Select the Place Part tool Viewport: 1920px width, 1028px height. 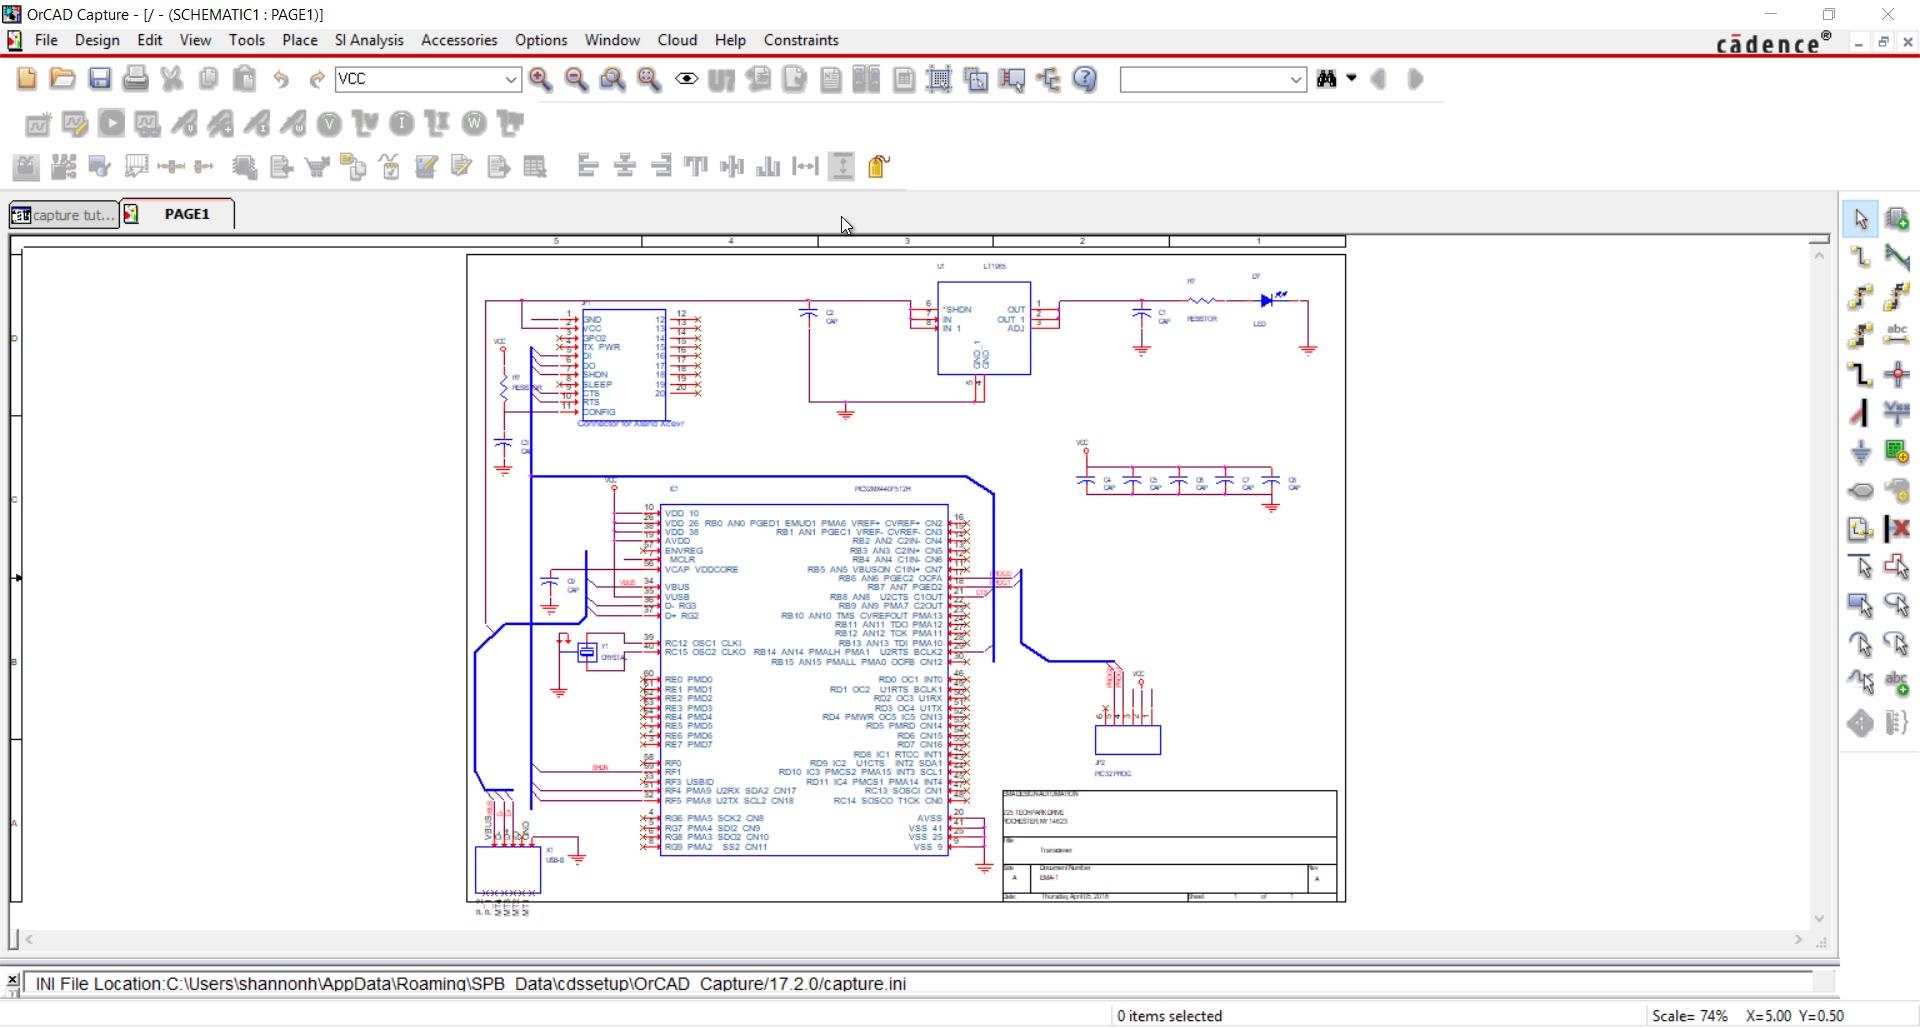pyautogui.click(x=1898, y=218)
